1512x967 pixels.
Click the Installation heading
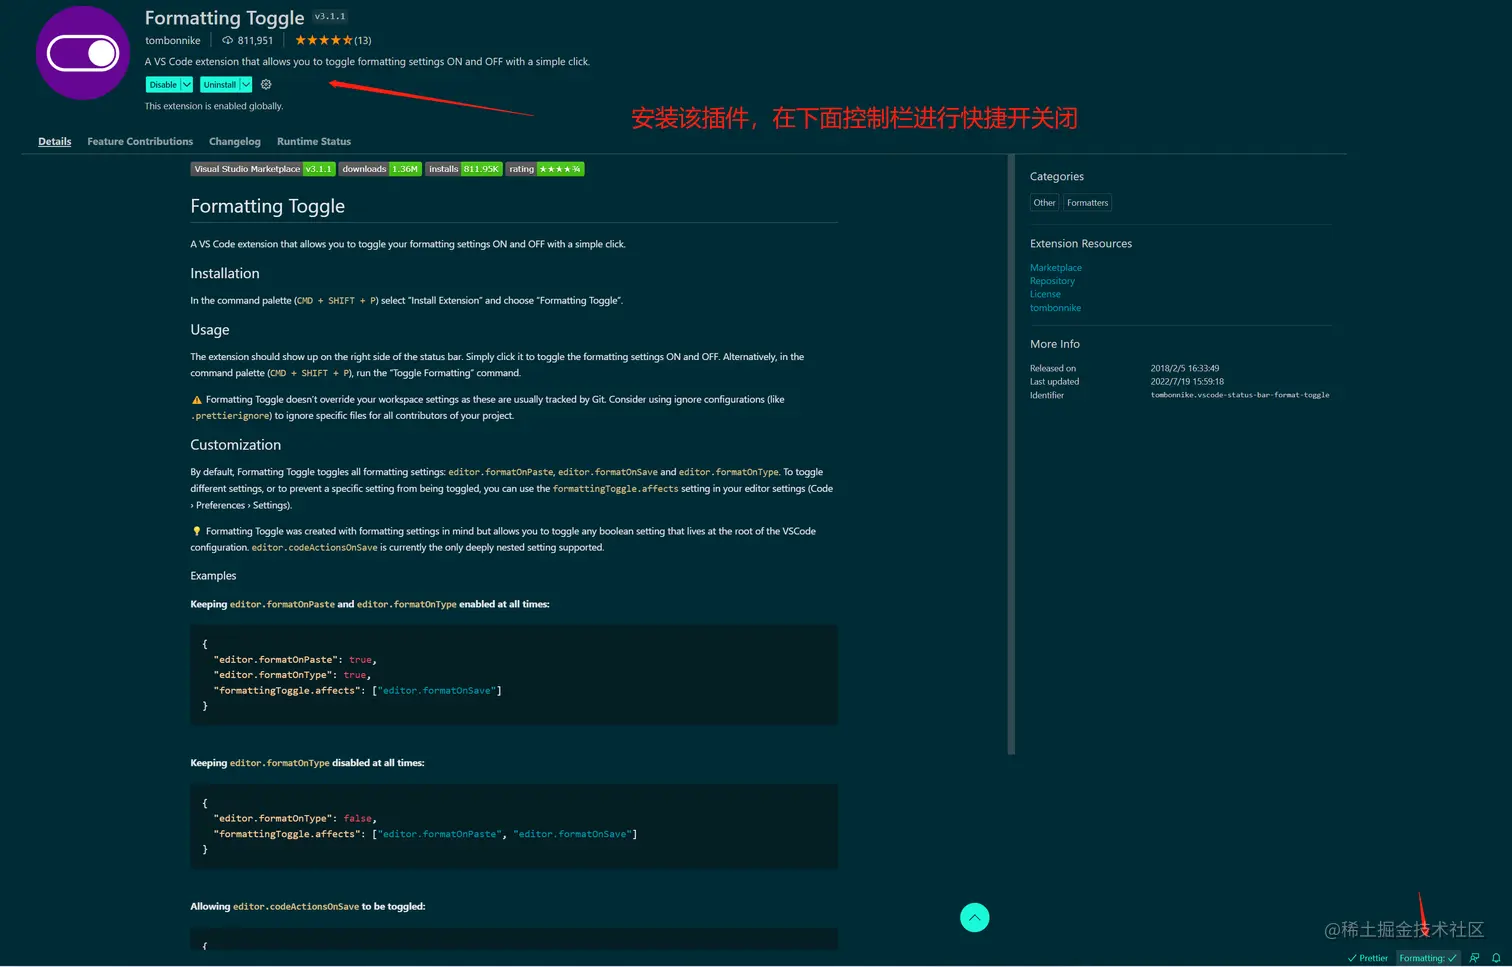pyautogui.click(x=225, y=273)
